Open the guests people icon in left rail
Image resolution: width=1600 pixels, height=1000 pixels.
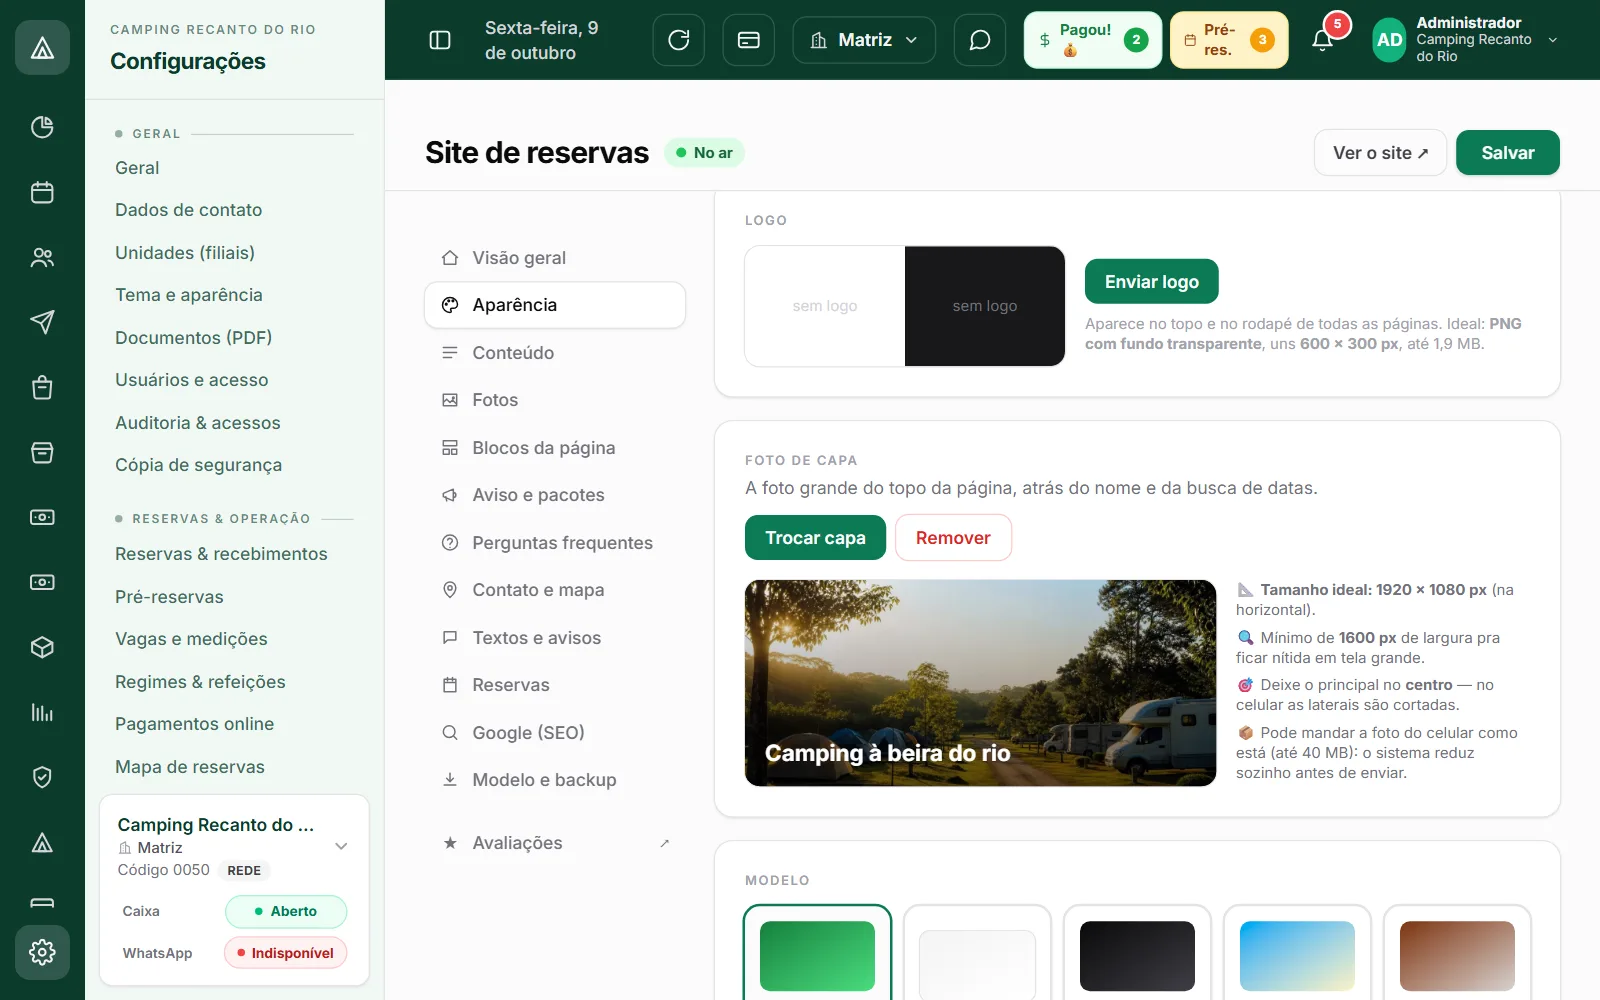(x=42, y=257)
